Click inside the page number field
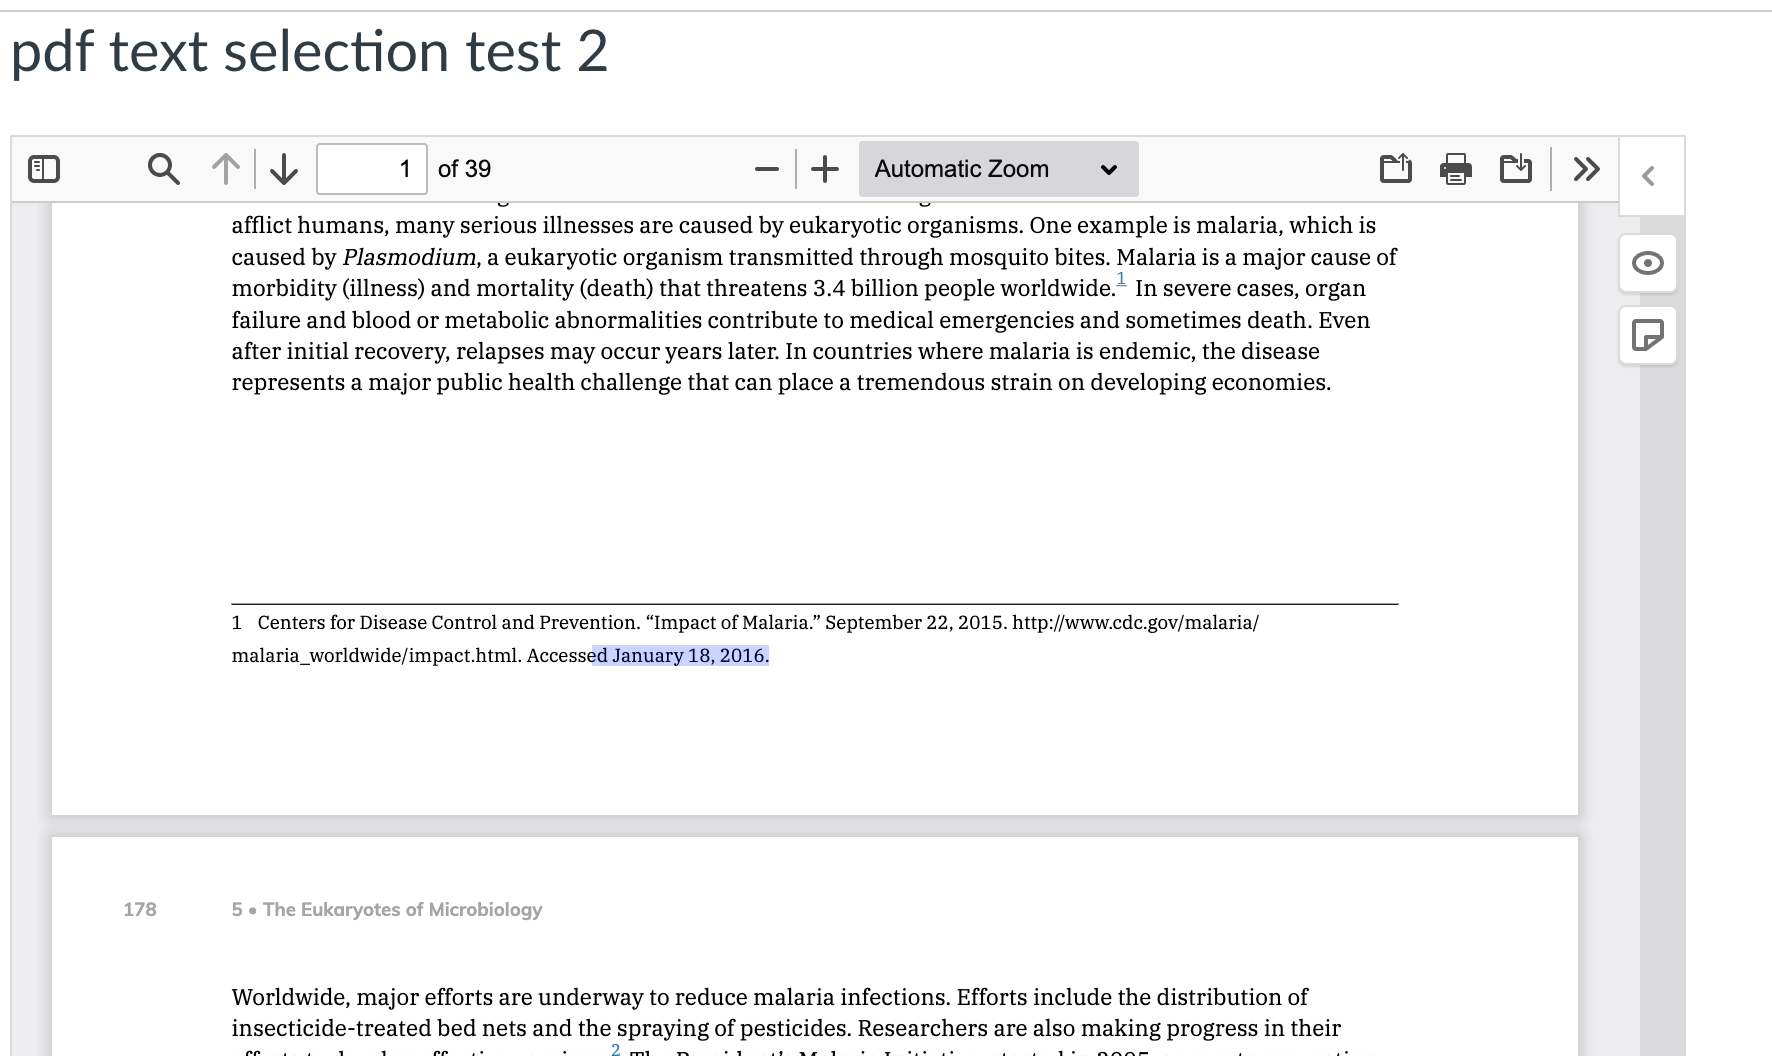The height and width of the screenshot is (1056, 1772). click(371, 168)
